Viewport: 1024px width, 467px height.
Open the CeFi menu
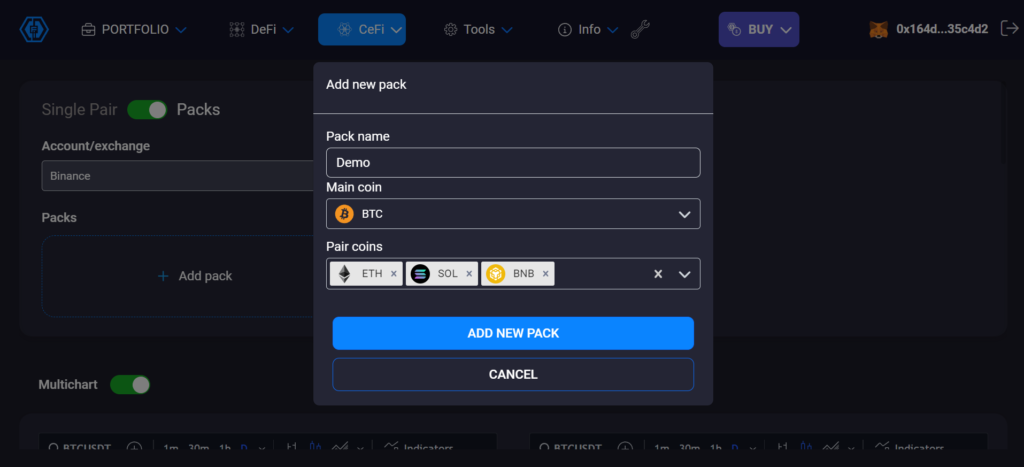coord(362,29)
